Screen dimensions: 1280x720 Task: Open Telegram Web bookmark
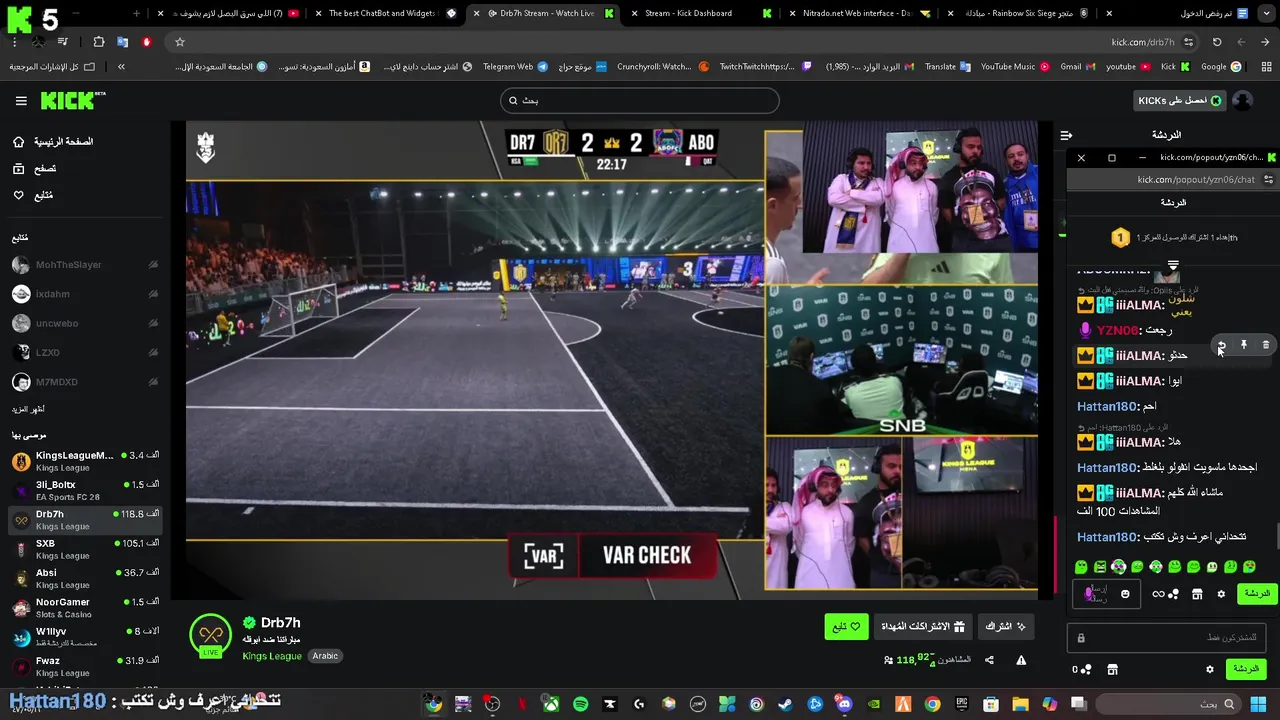pos(515,67)
